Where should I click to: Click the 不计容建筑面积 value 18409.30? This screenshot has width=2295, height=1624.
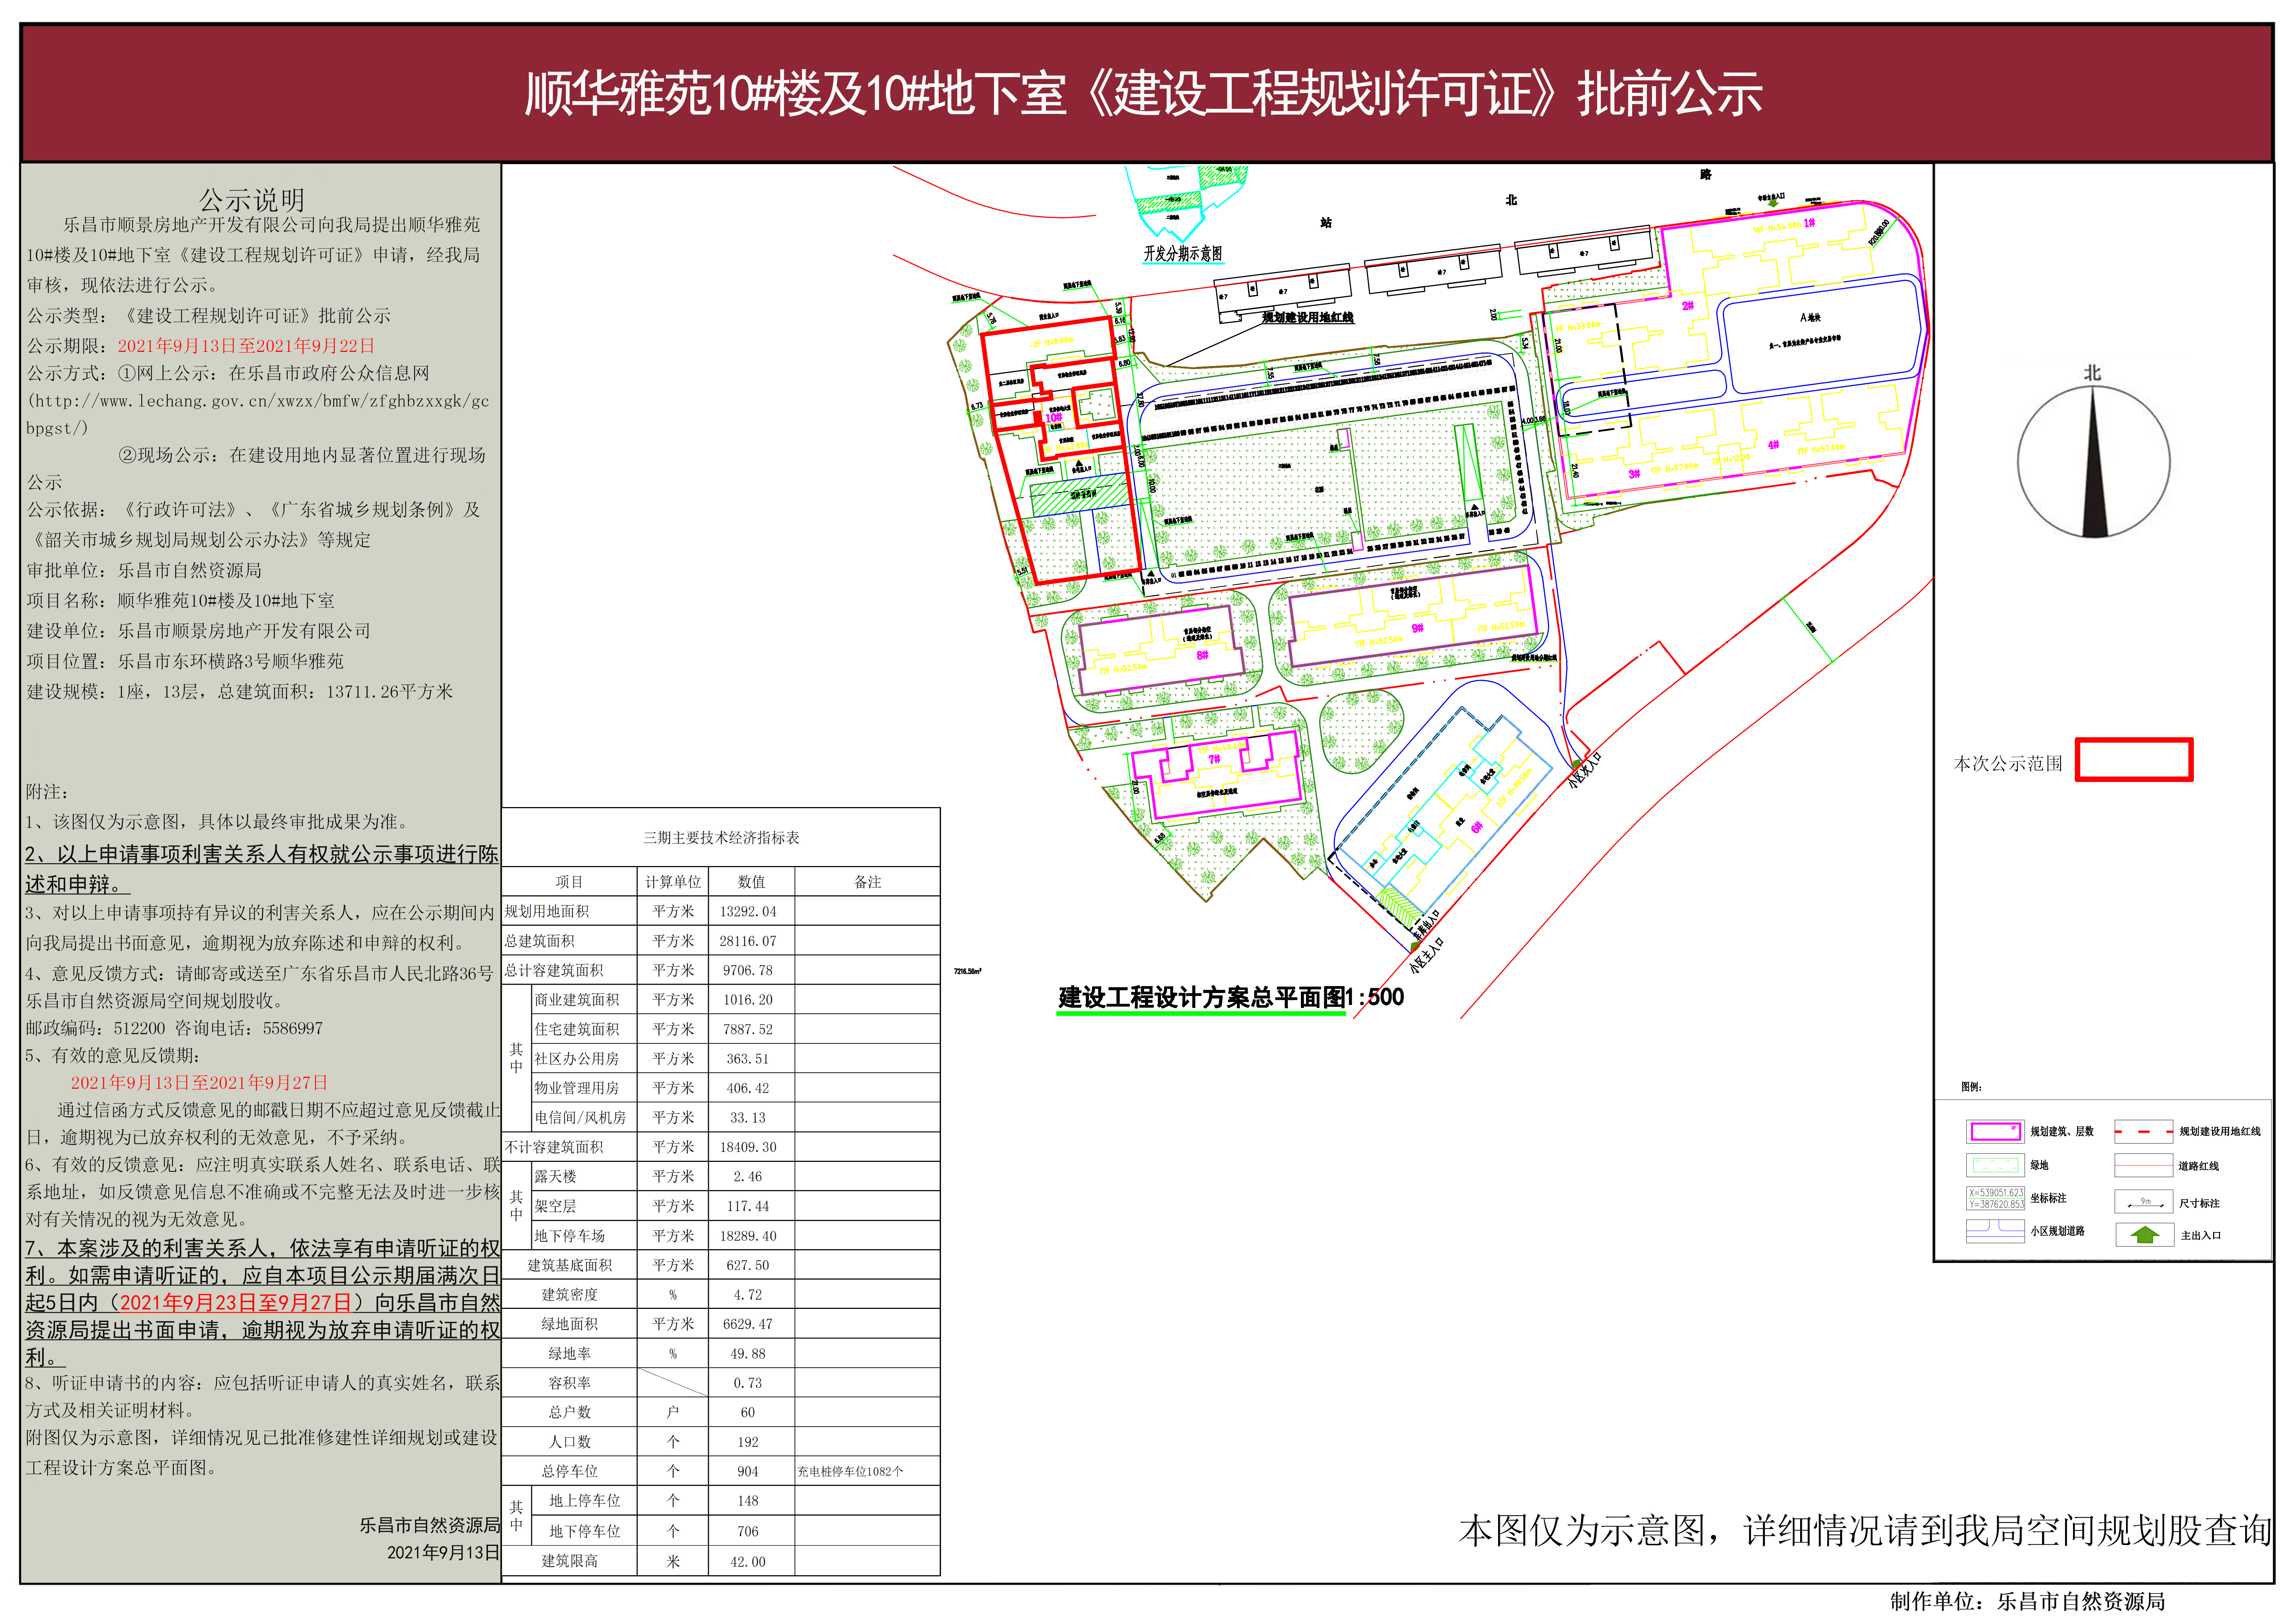coord(748,1147)
